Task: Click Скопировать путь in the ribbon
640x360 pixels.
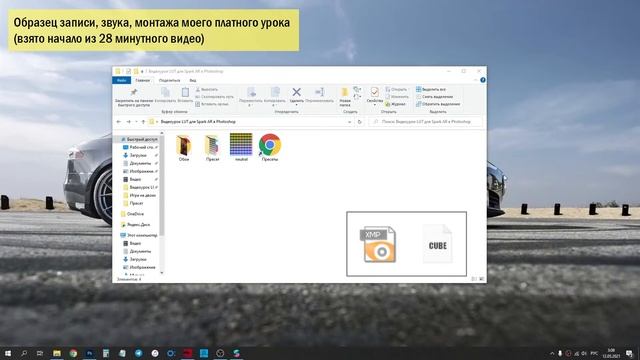Action: pyautogui.click(x=215, y=97)
